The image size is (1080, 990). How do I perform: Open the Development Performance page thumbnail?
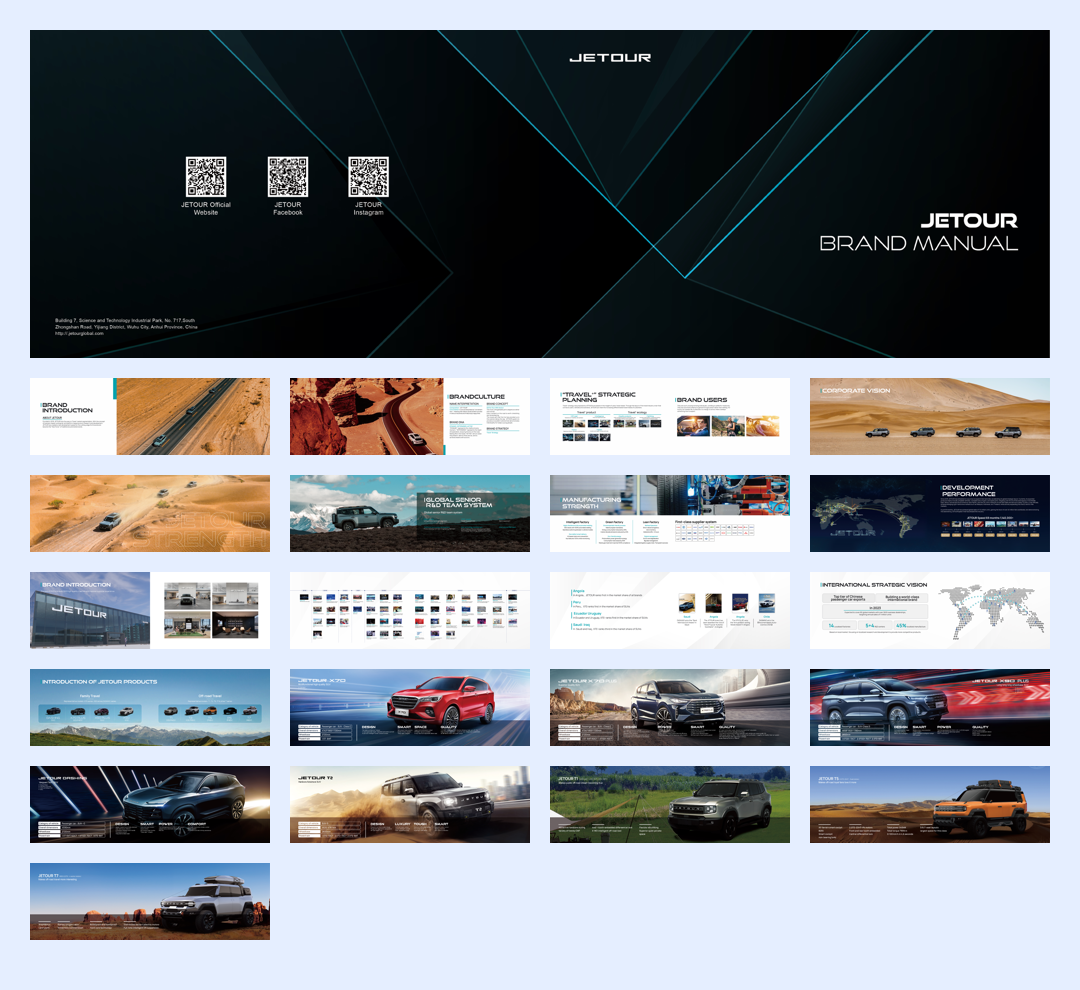click(x=930, y=513)
